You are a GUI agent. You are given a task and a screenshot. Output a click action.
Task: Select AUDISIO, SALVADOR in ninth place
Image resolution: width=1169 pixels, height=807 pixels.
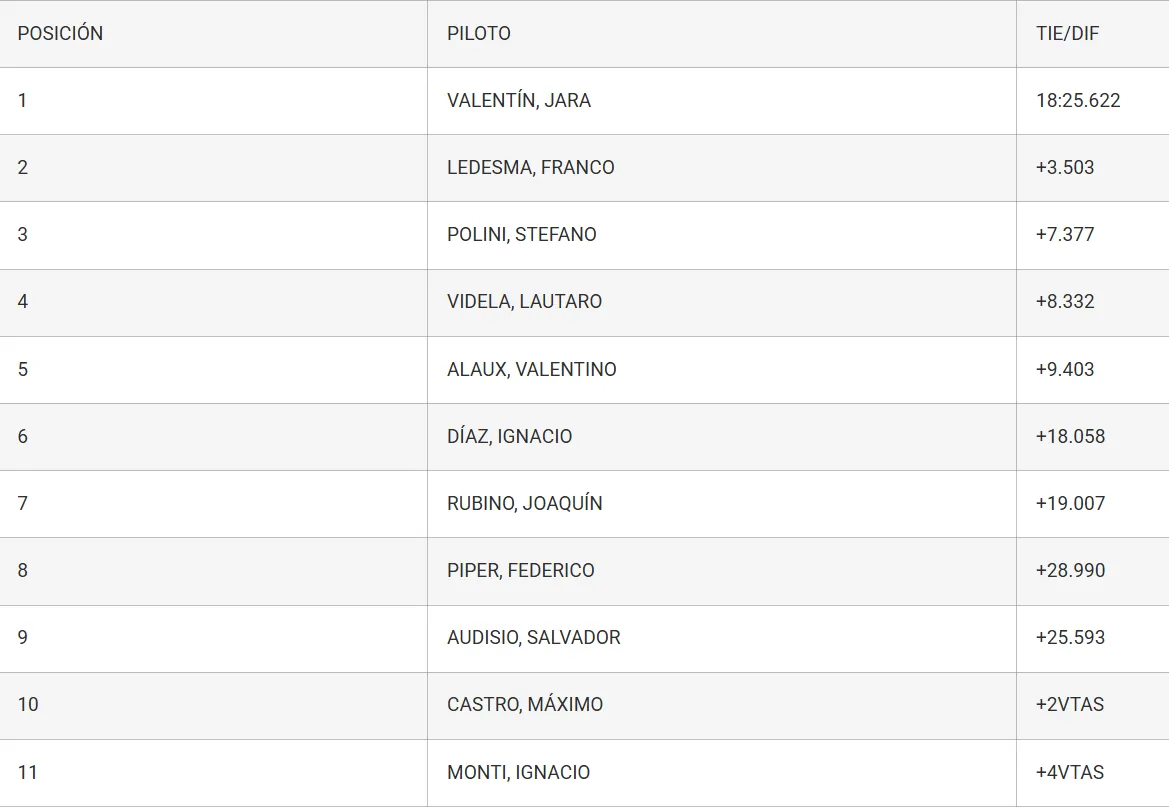534,637
